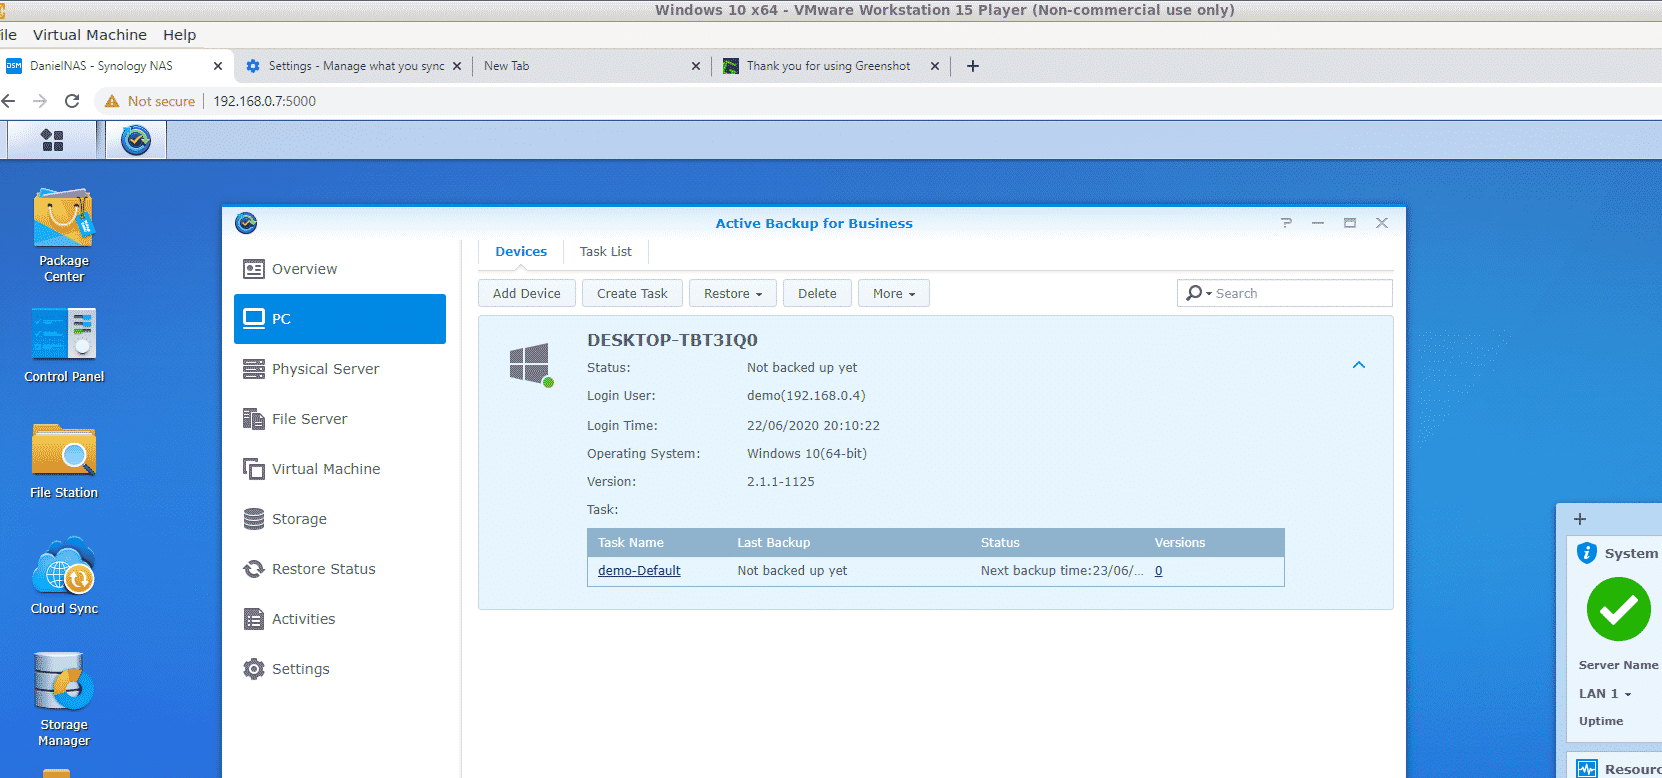This screenshot has height=778, width=1662.
Task: Expand the More dropdown menu
Action: coord(893,293)
